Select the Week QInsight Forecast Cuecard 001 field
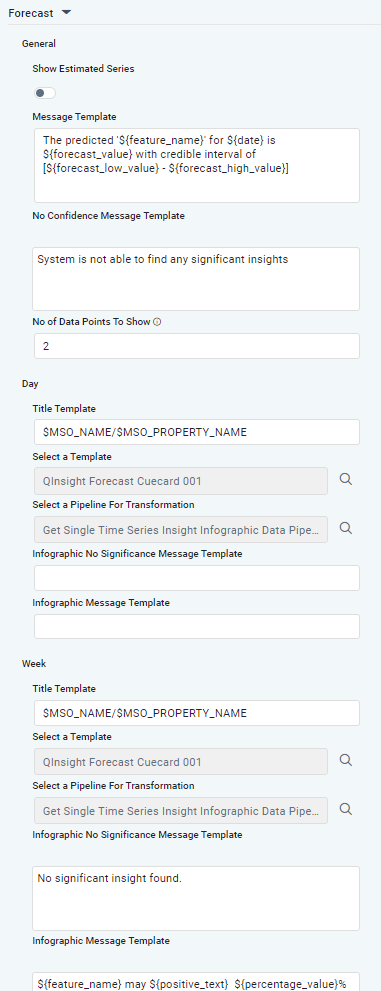The height and width of the screenshot is (991, 381). coord(181,762)
